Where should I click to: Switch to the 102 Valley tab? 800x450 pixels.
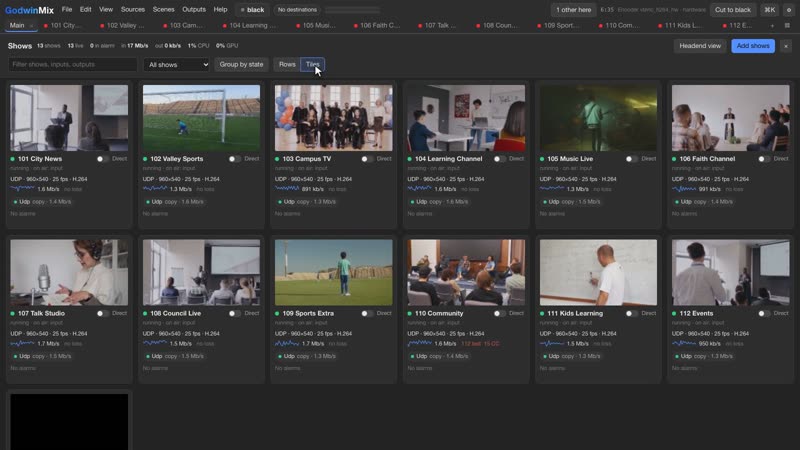(x=122, y=26)
